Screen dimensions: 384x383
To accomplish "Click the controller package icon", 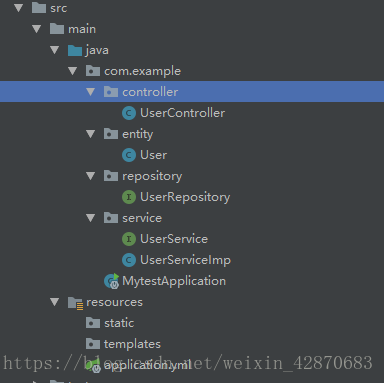I will tap(111, 92).
